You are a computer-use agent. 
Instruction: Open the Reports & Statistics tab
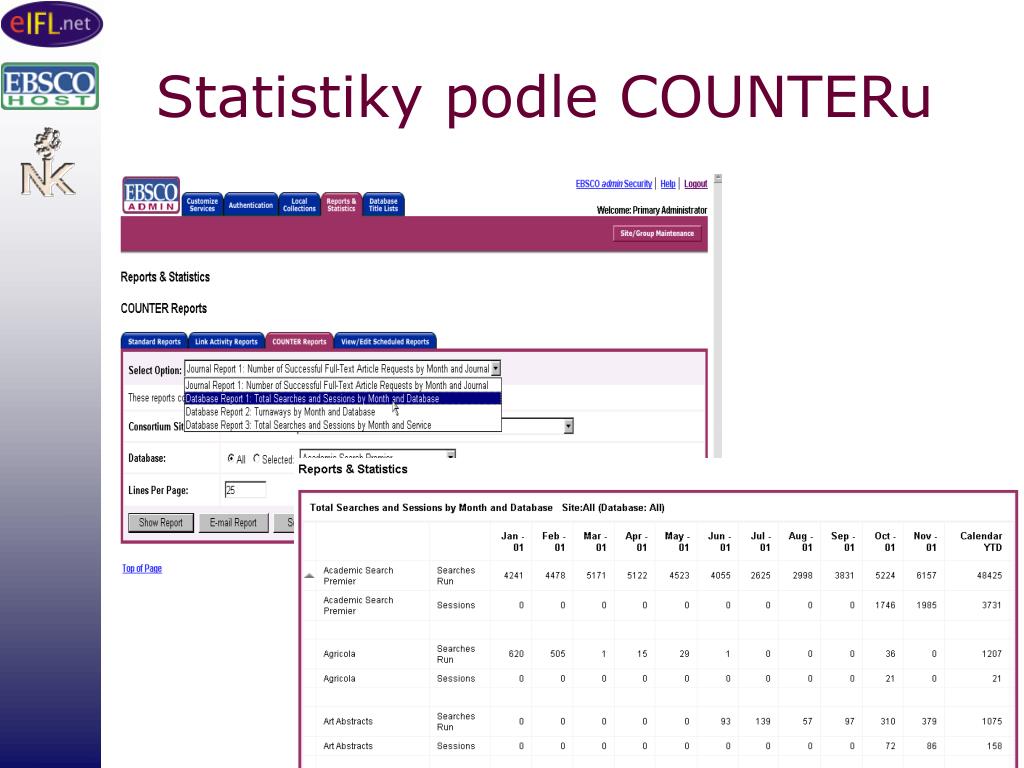(x=341, y=204)
